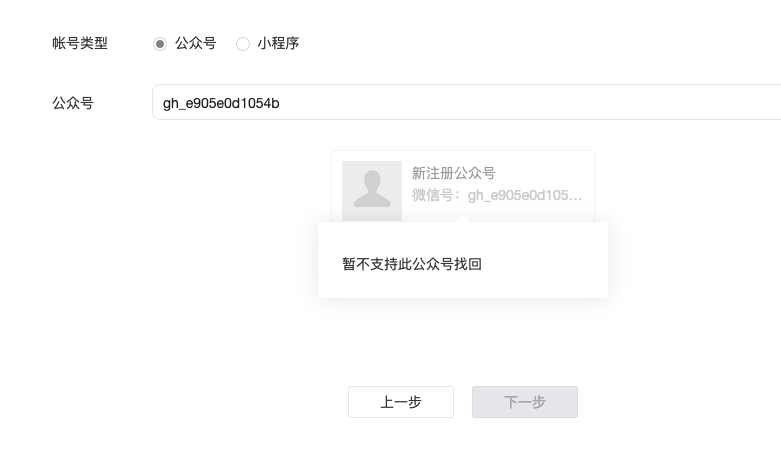Go back with the 上一步 button
This screenshot has height=457, width=781.
[401, 402]
